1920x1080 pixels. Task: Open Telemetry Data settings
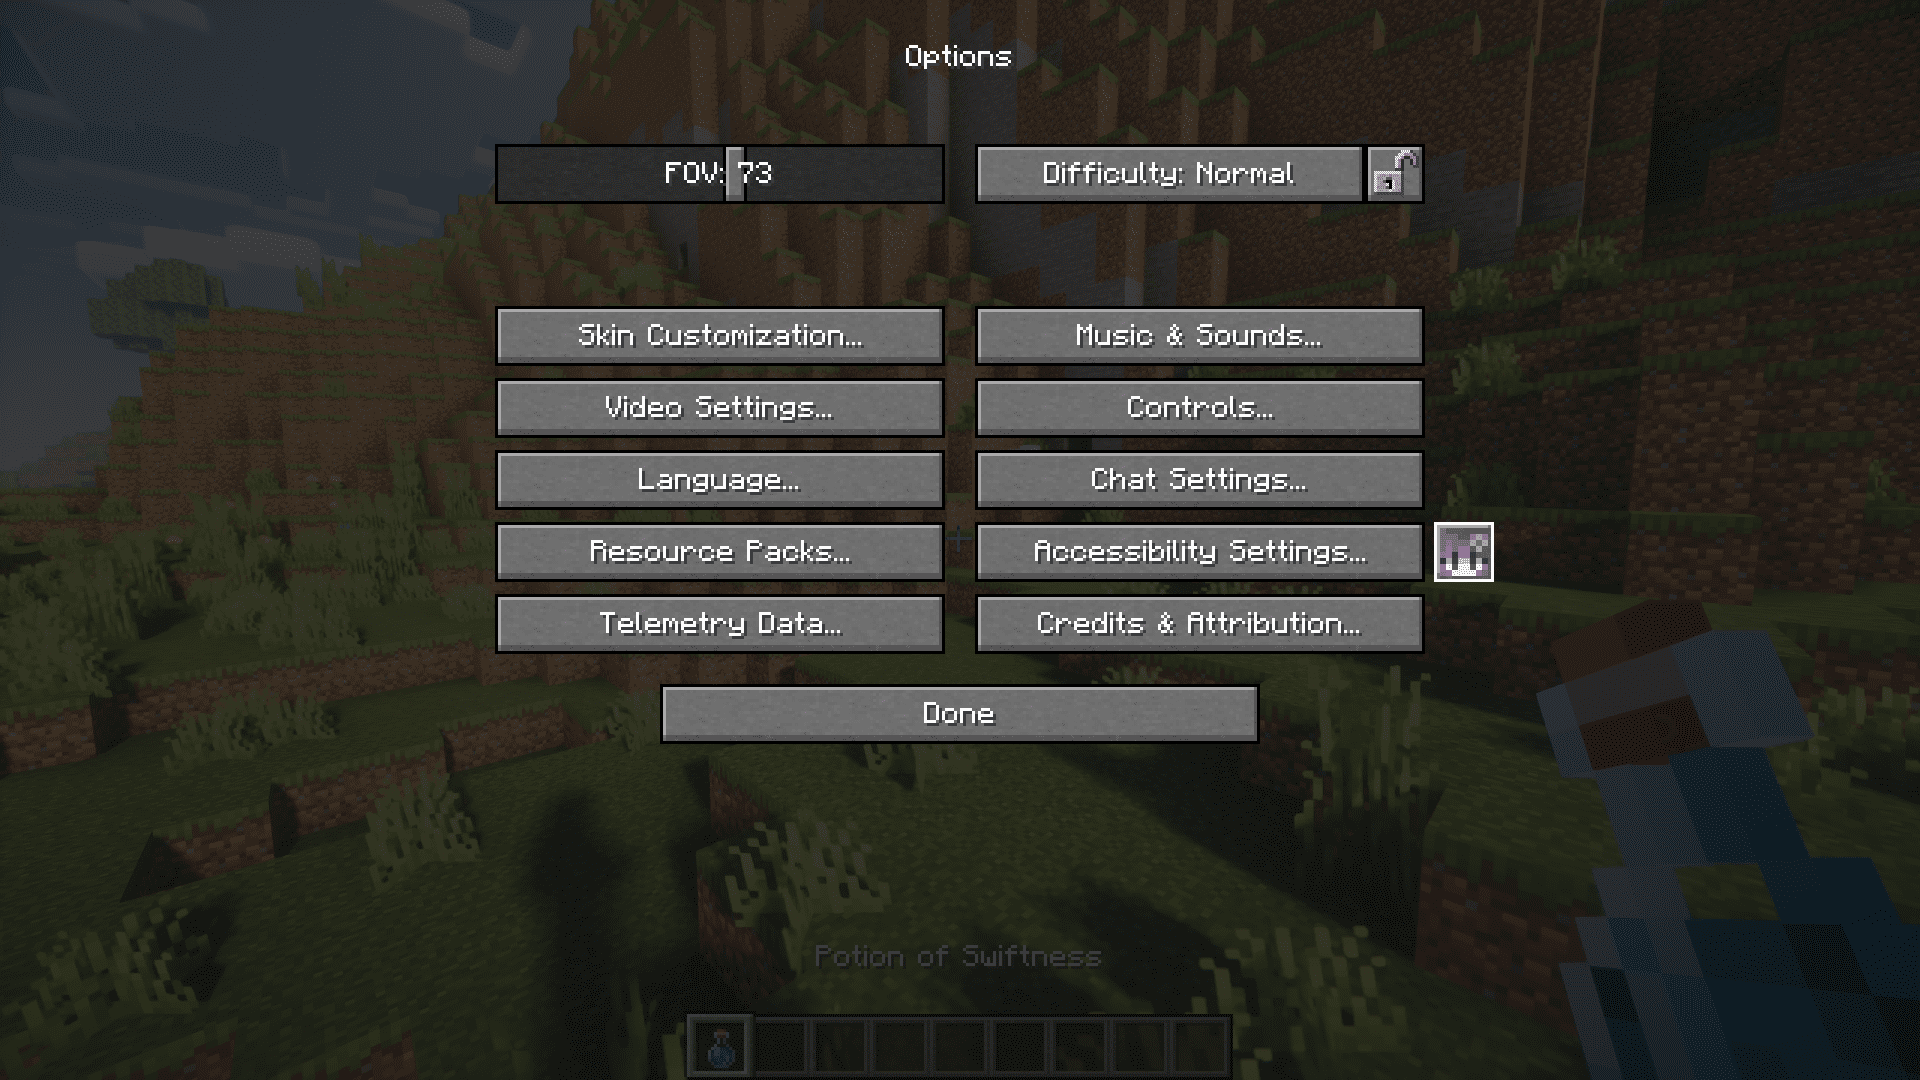click(x=720, y=622)
